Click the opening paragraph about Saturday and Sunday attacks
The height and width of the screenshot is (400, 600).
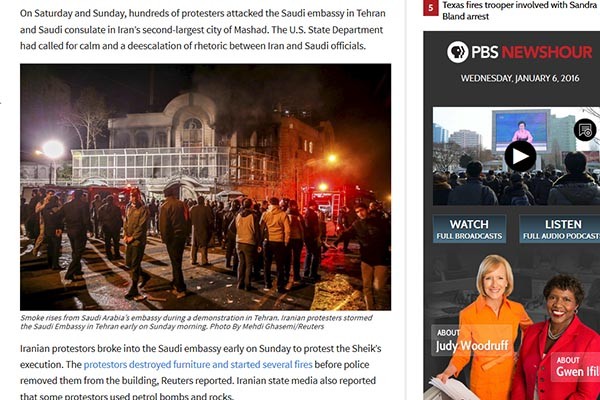click(x=203, y=29)
